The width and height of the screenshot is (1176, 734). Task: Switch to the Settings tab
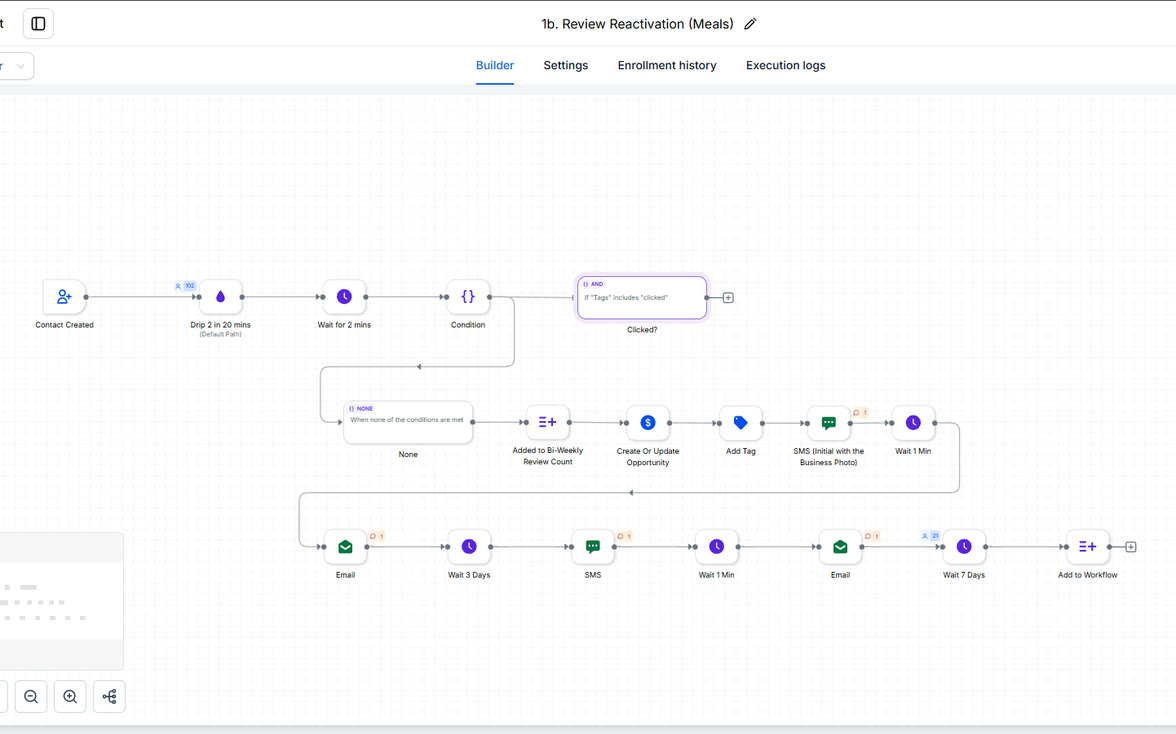[x=566, y=65]
